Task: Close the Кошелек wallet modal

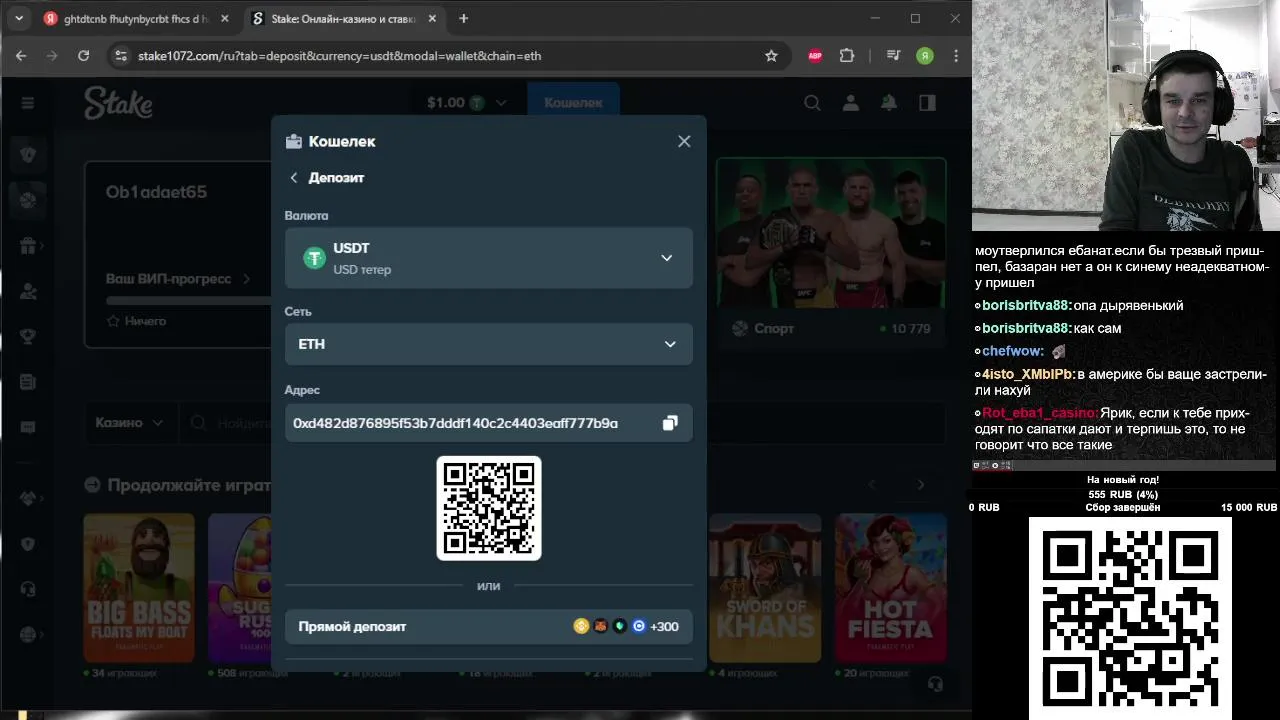Action: pos(684,142)
